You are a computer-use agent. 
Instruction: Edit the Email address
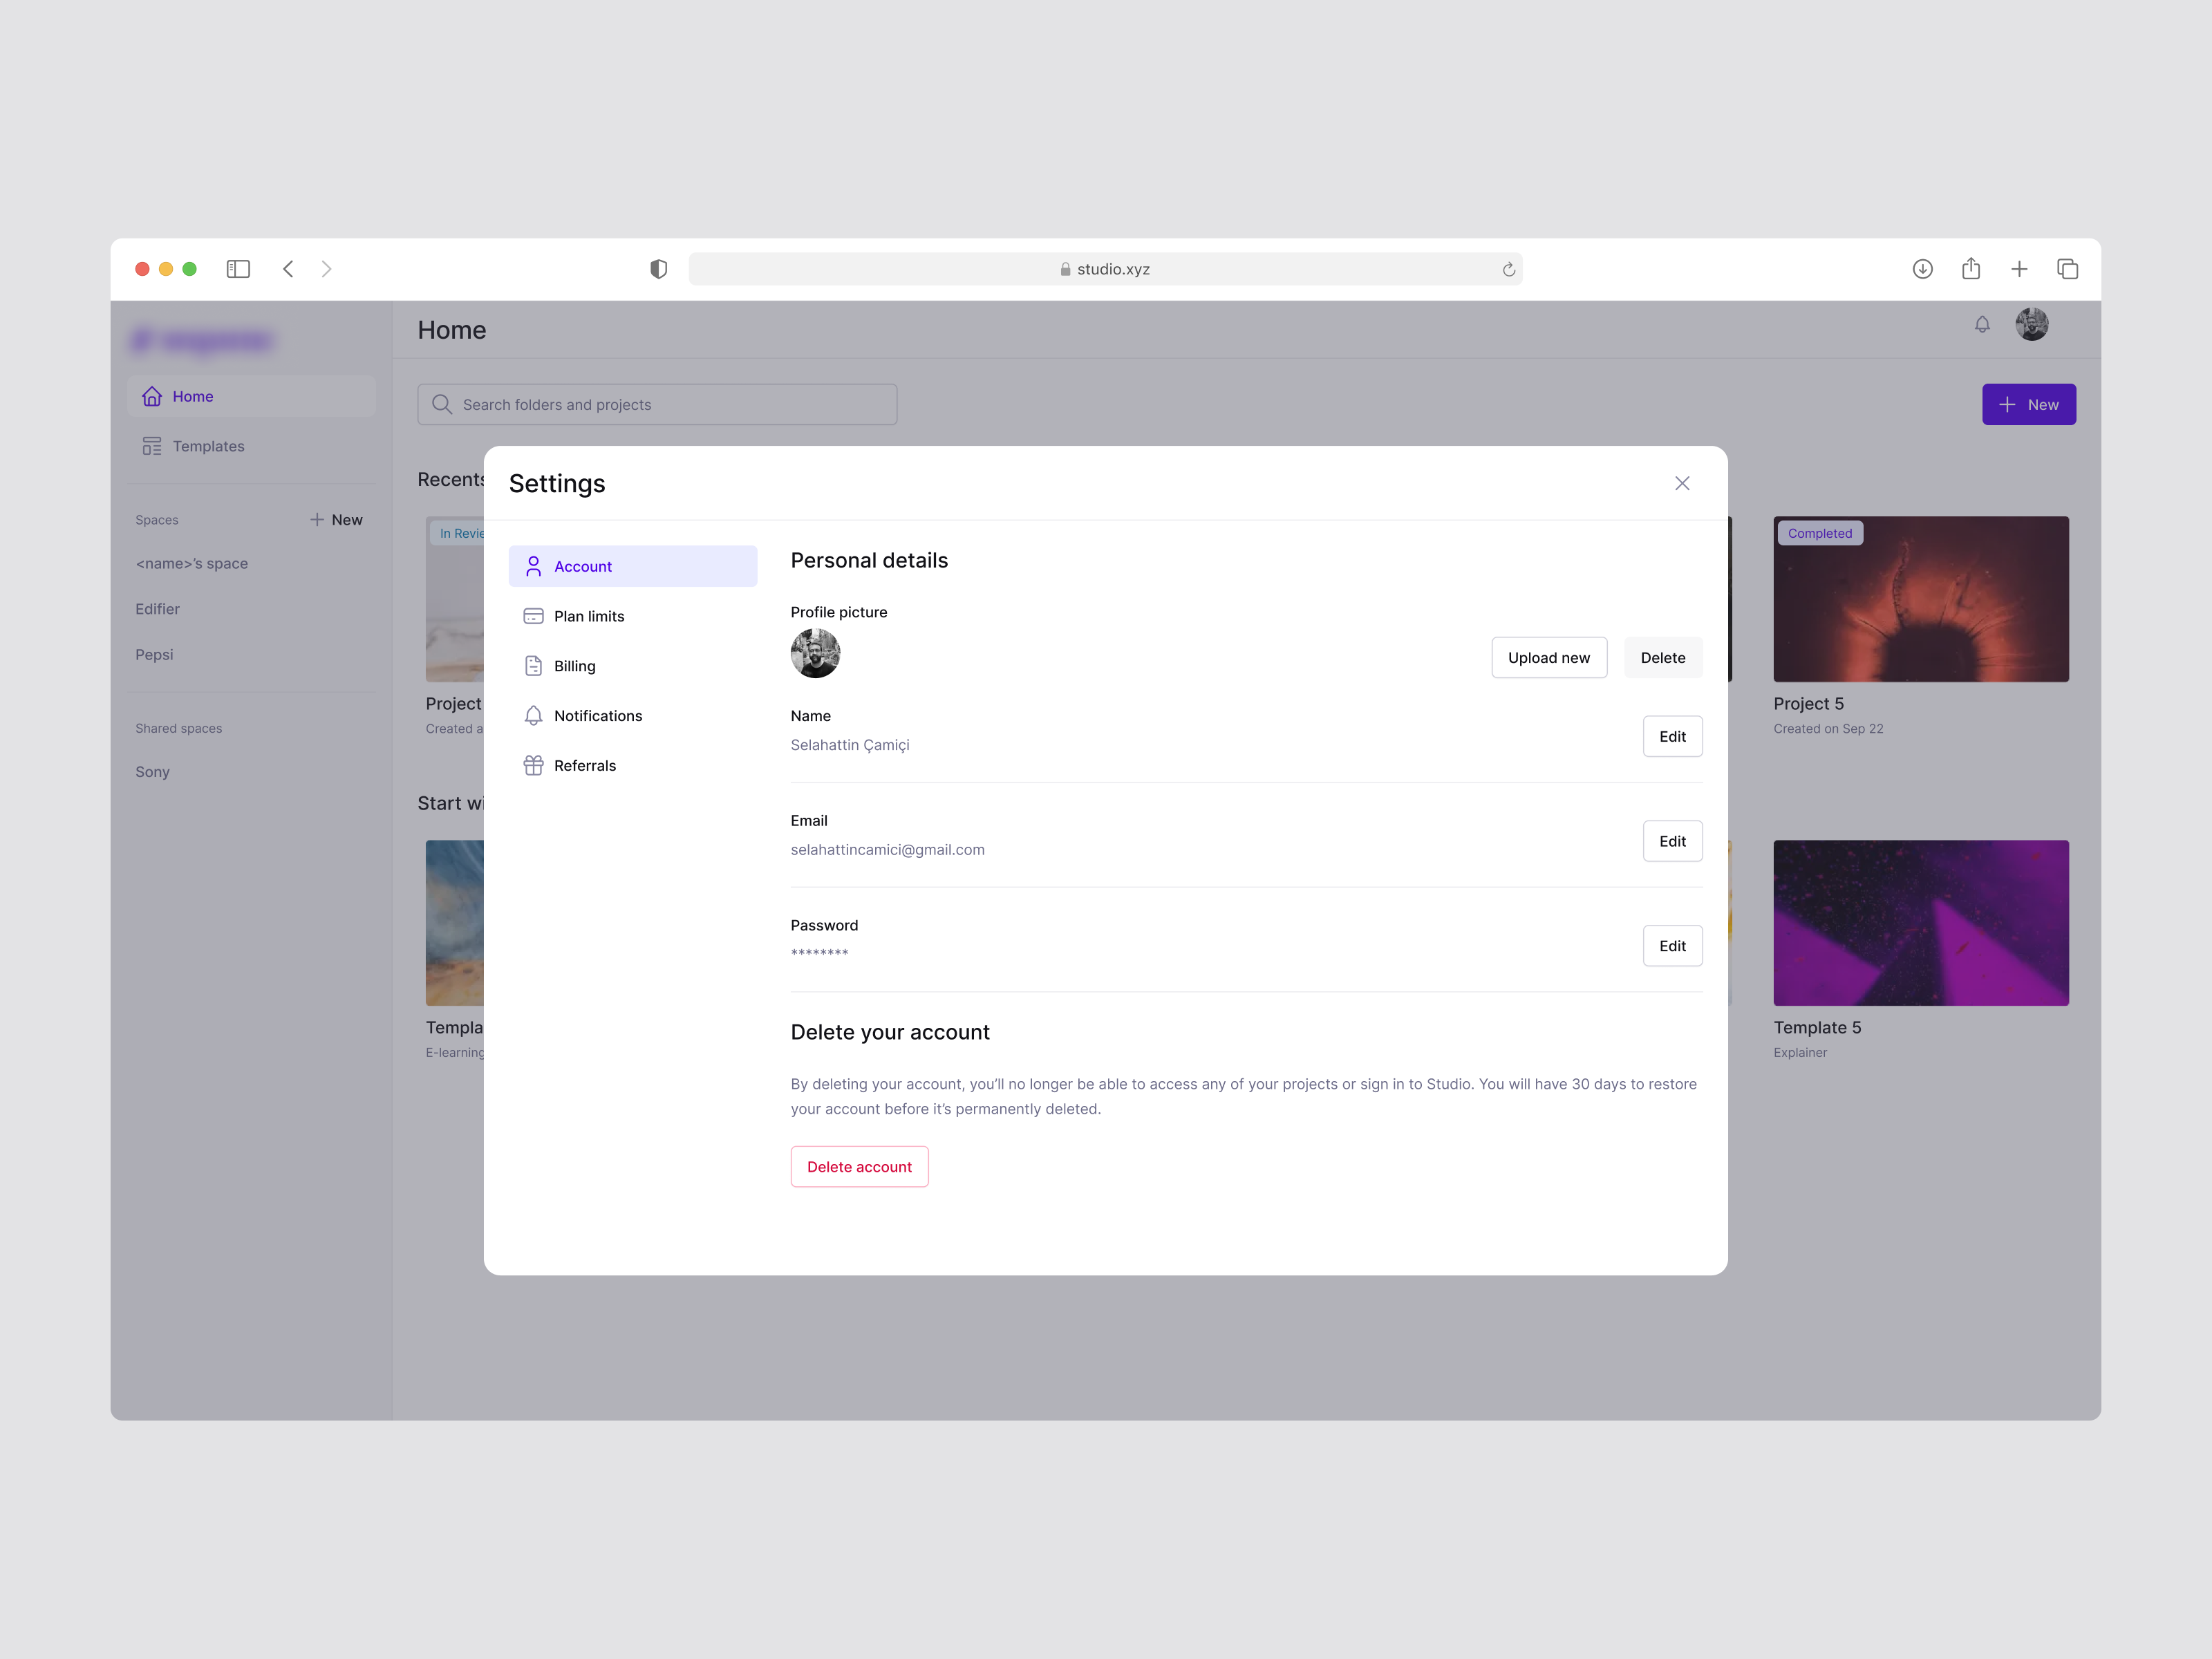click(x=1672, y=841)
